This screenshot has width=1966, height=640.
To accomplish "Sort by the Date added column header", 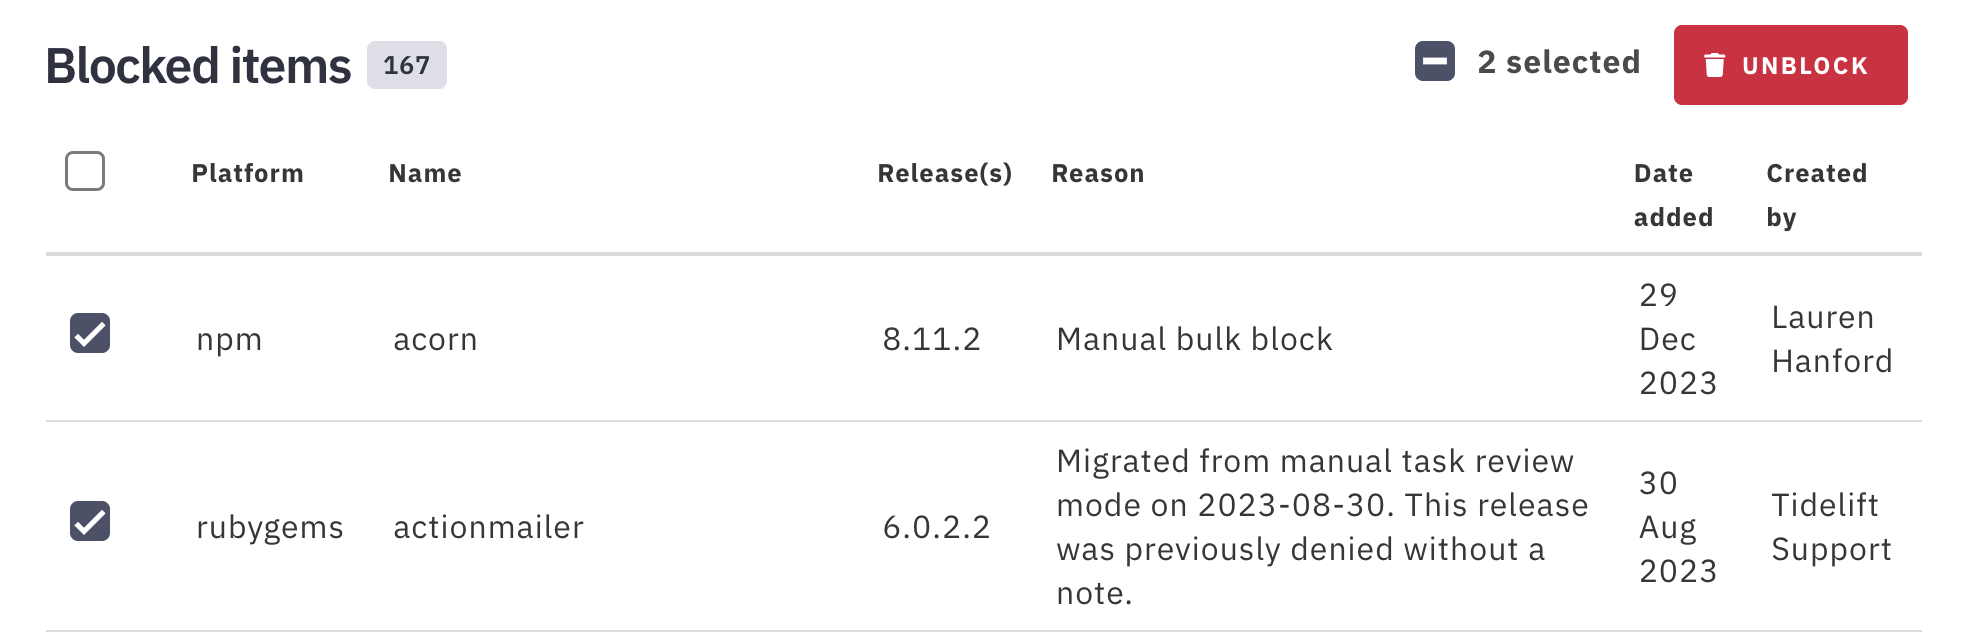I will coord(1672,194).
